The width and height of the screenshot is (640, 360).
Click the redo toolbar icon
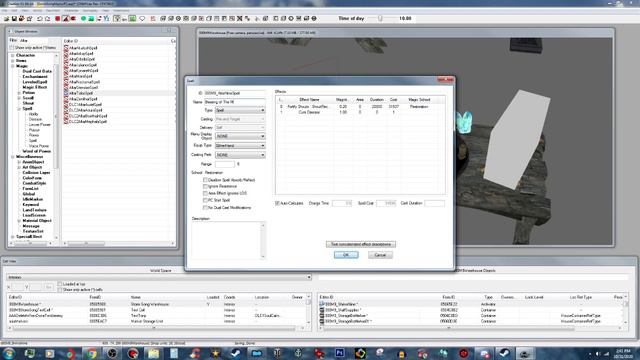(x=47, y=18)
